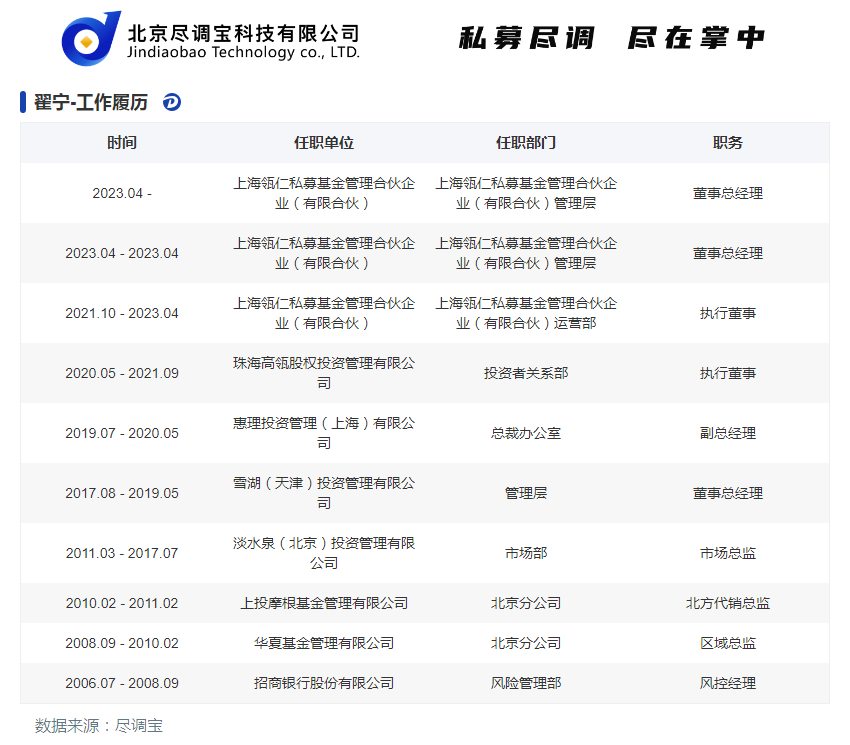Click the date cell 2023.04 - 2023.04
Image resolution: width=850 pixels, height=745 pixels.
coord(122,253)
